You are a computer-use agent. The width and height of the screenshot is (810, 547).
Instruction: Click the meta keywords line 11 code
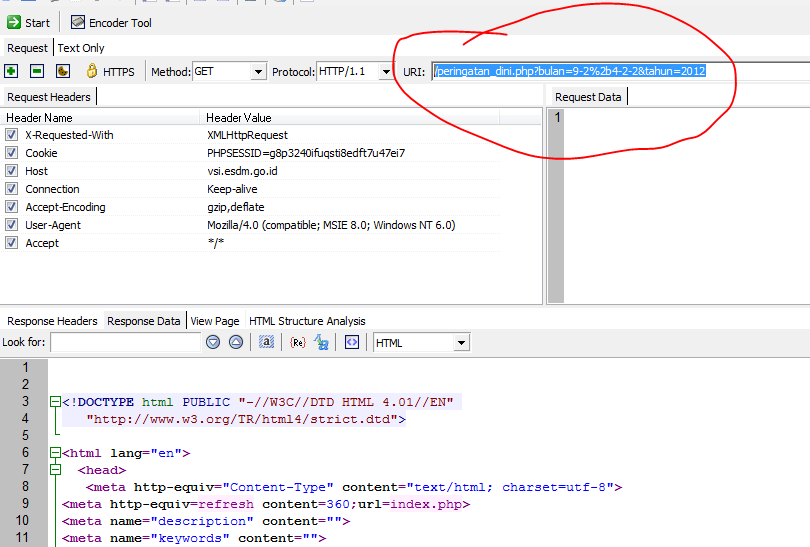click(194, 538)
